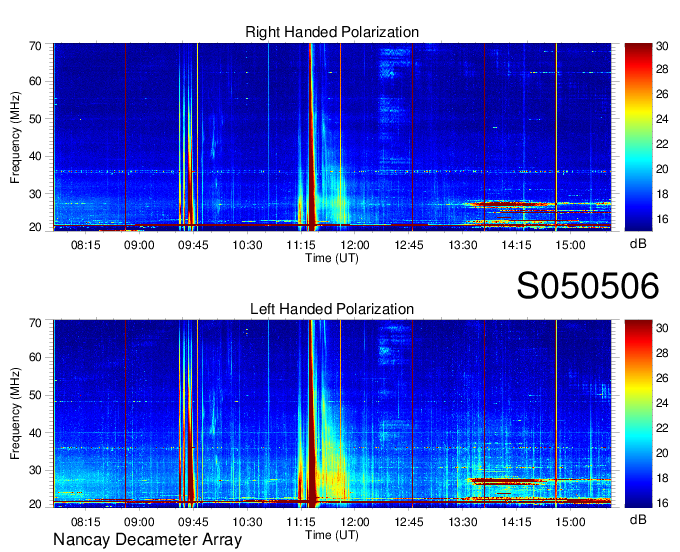Click the 10:30 tick label on the Right Handed time axis
Viewport: 680px width, 552px height.
click(x=247, y=245)
